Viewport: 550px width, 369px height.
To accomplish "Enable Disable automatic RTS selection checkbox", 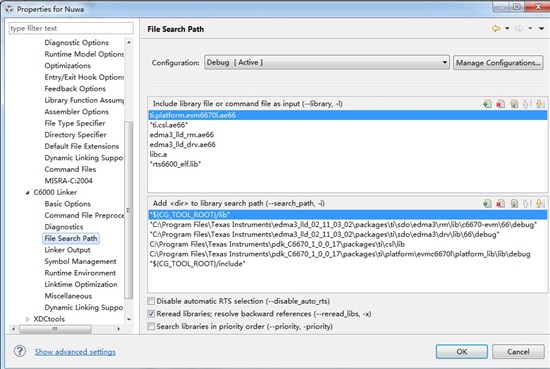I will (151, 301).
